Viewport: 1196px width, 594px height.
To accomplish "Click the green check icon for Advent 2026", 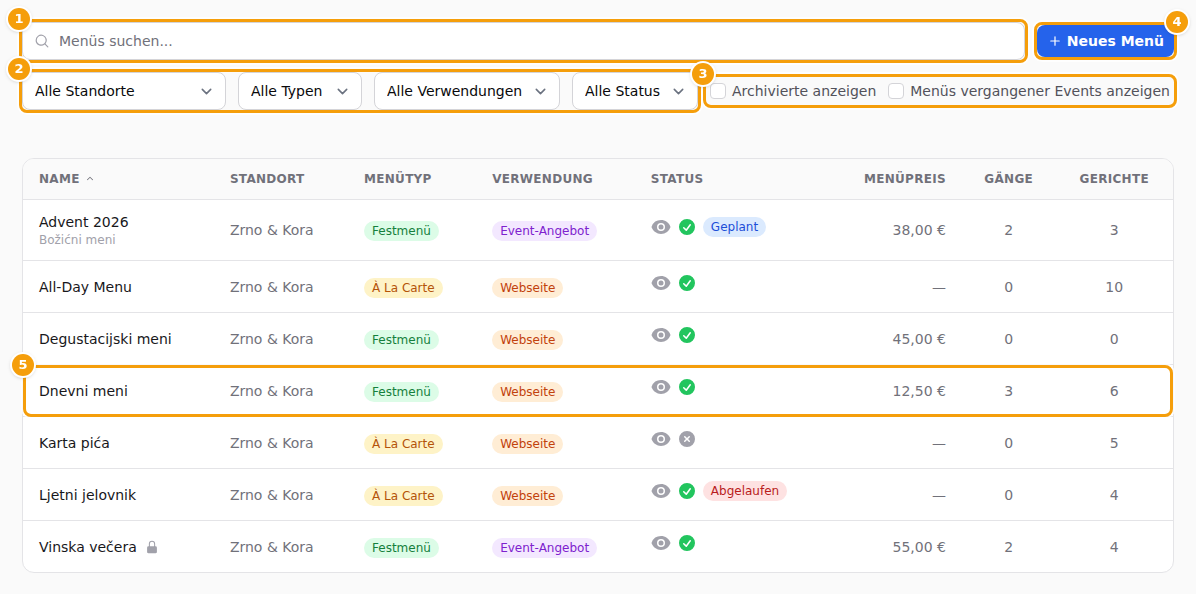I will pos(687,226).
